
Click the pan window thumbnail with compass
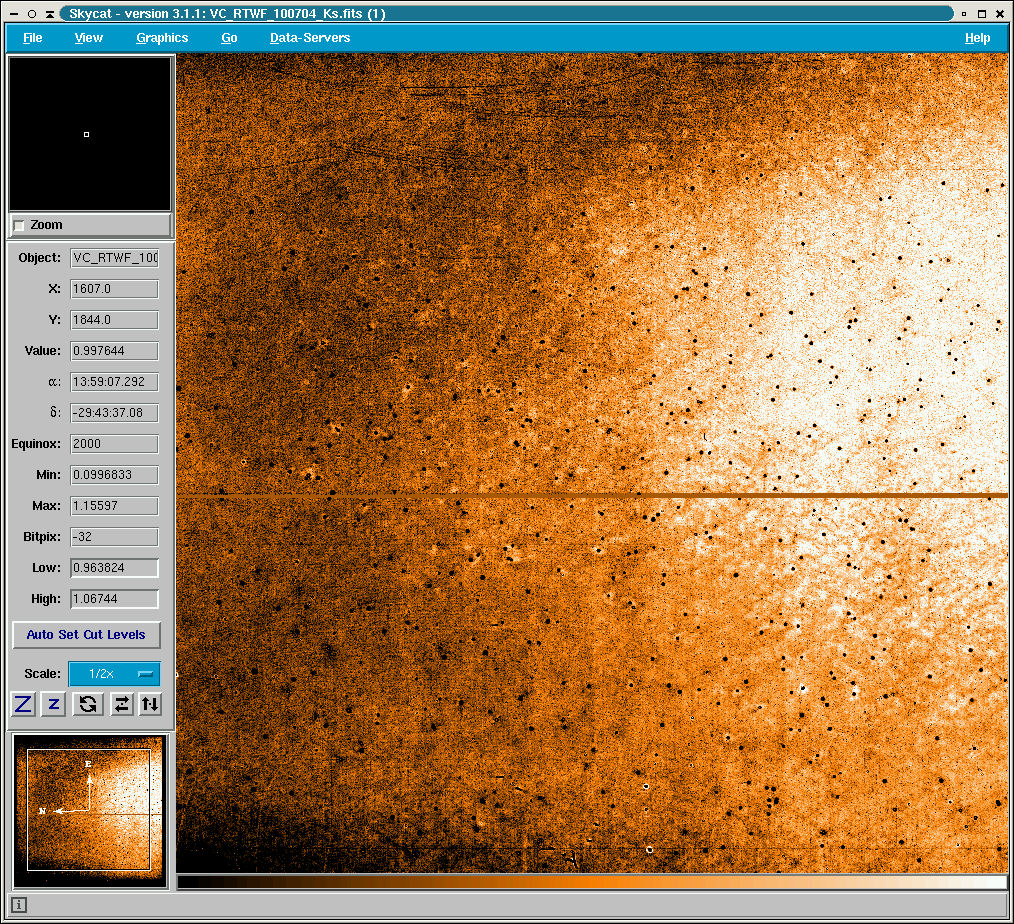pos(89,810)
